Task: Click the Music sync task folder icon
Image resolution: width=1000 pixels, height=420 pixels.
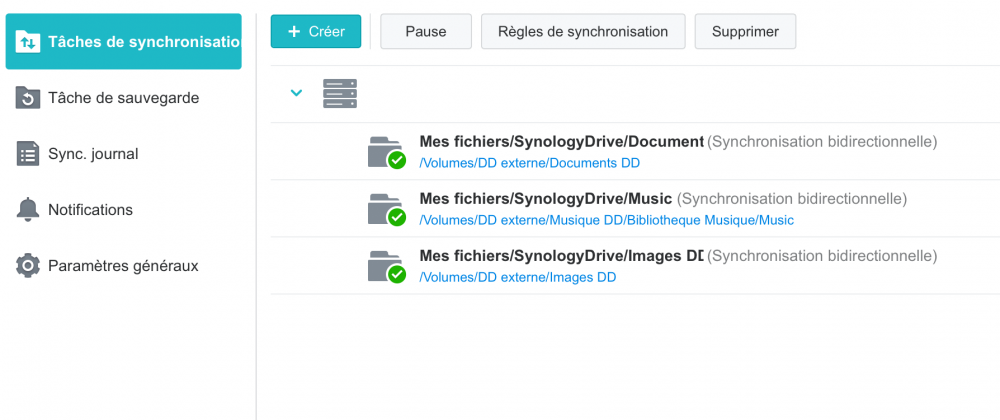Action: point(385,209)
